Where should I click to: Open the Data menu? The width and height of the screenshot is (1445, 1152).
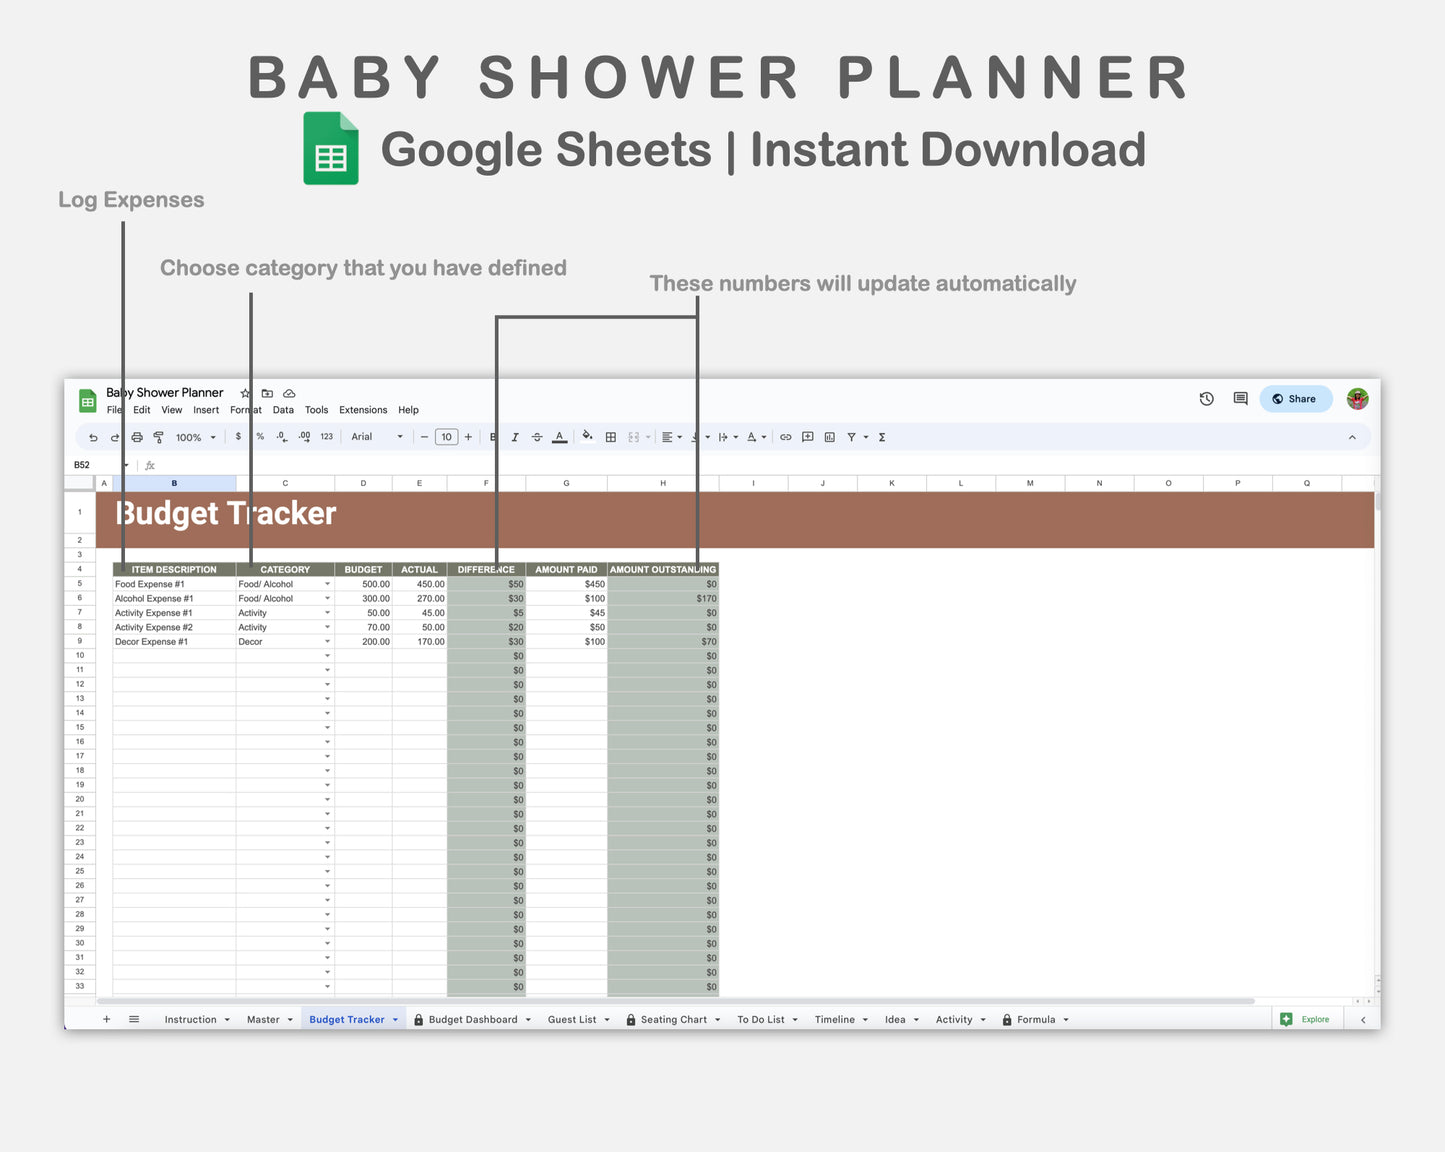(283, 410)
